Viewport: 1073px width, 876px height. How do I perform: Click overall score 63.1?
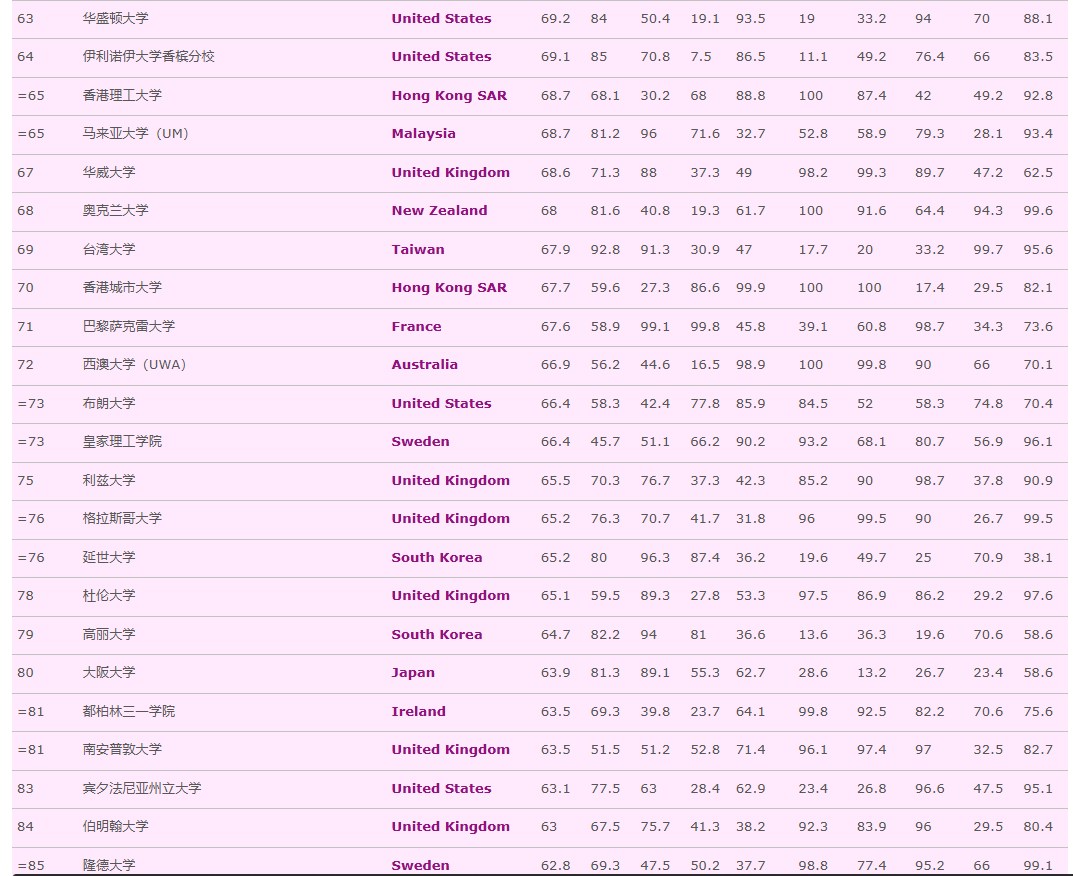click(555, 788)
